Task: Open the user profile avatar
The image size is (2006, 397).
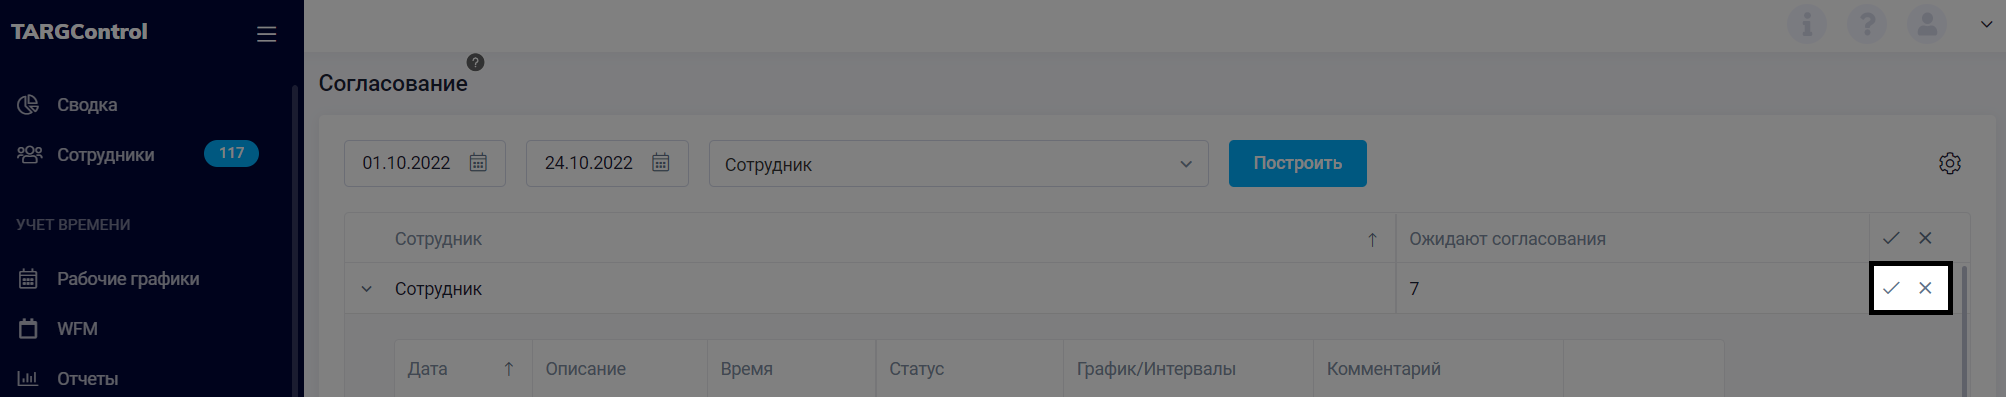Action: [x=1926, y=23]
